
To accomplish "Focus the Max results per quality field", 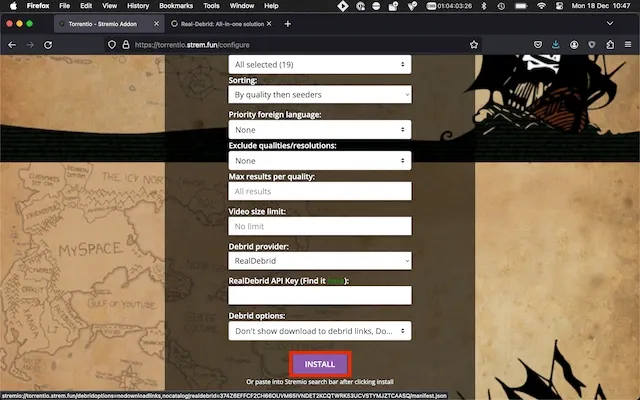I will (x=320, y=191).
